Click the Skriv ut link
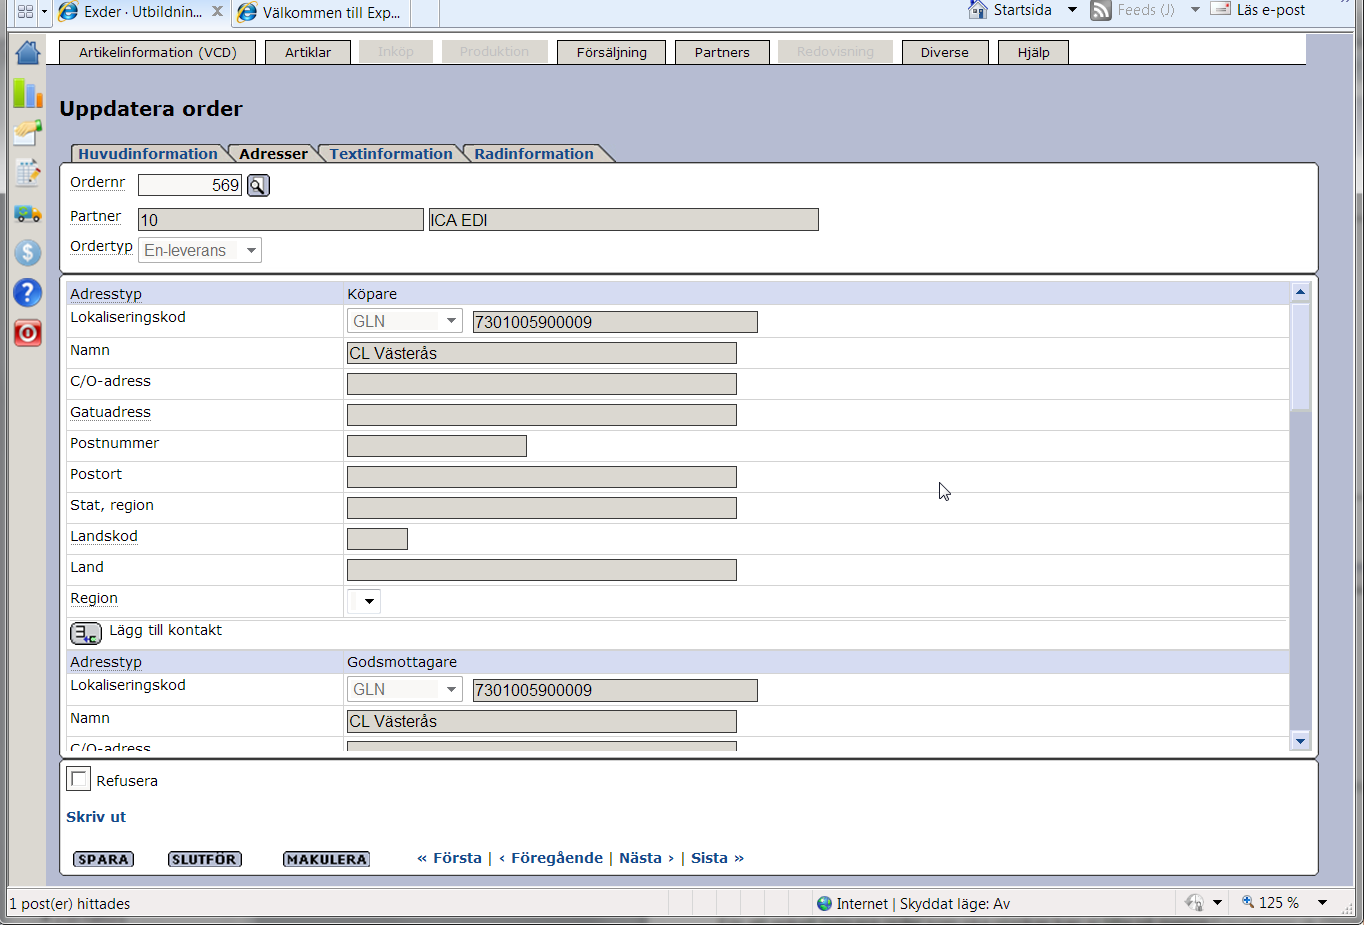Image resolution: width=1364 pixels, height=925 pixels. 96,817
